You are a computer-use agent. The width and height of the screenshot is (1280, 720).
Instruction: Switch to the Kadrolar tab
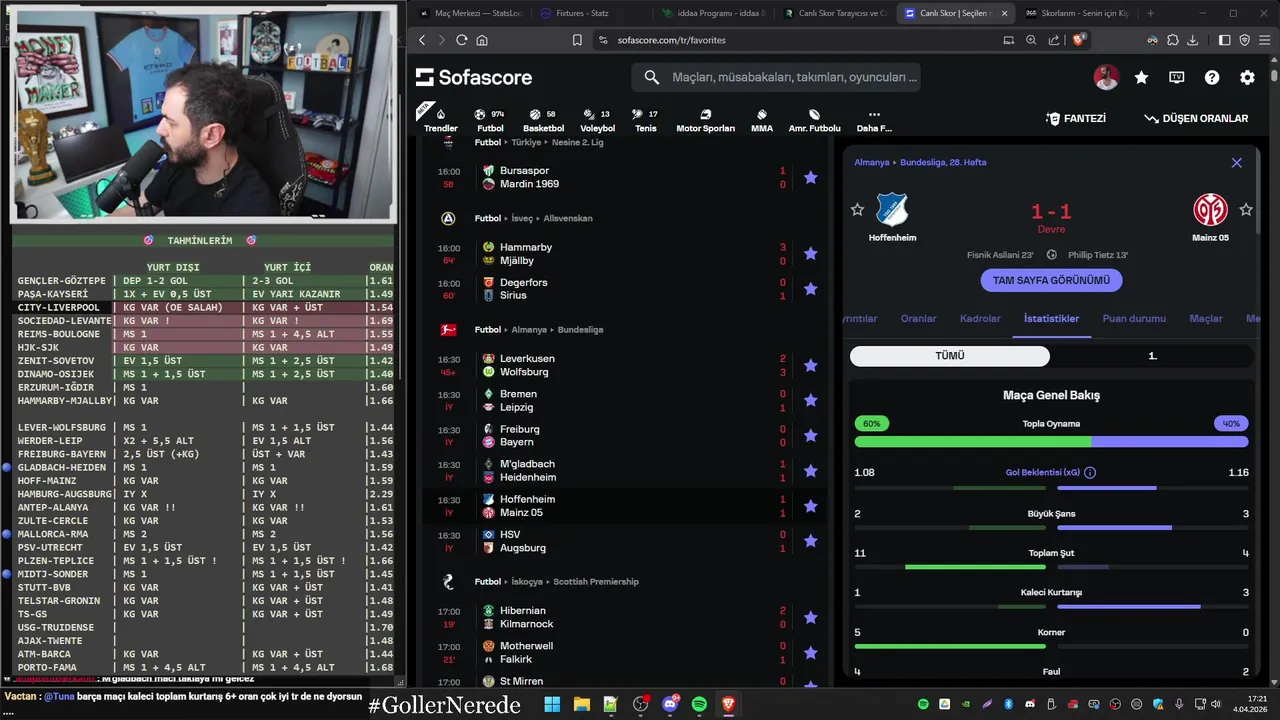pyautogui.click(x=980, y=319)
